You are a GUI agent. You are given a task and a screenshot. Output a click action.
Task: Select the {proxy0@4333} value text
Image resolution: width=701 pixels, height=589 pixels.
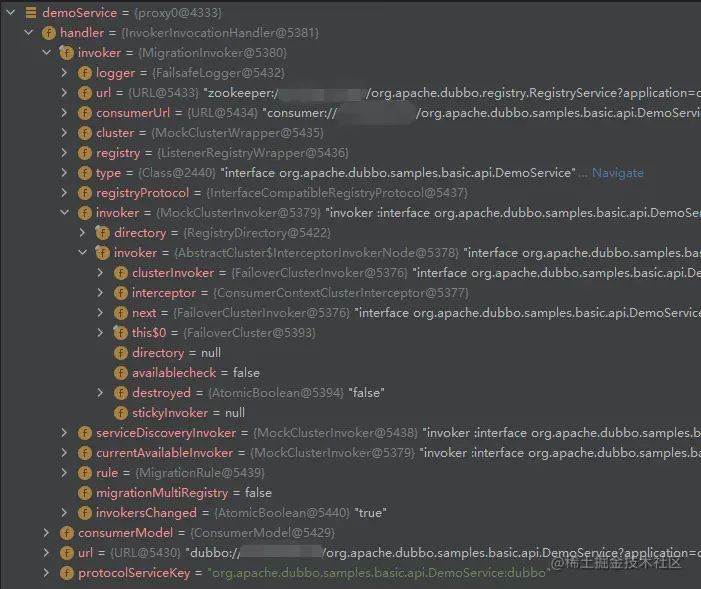(178, 13)
